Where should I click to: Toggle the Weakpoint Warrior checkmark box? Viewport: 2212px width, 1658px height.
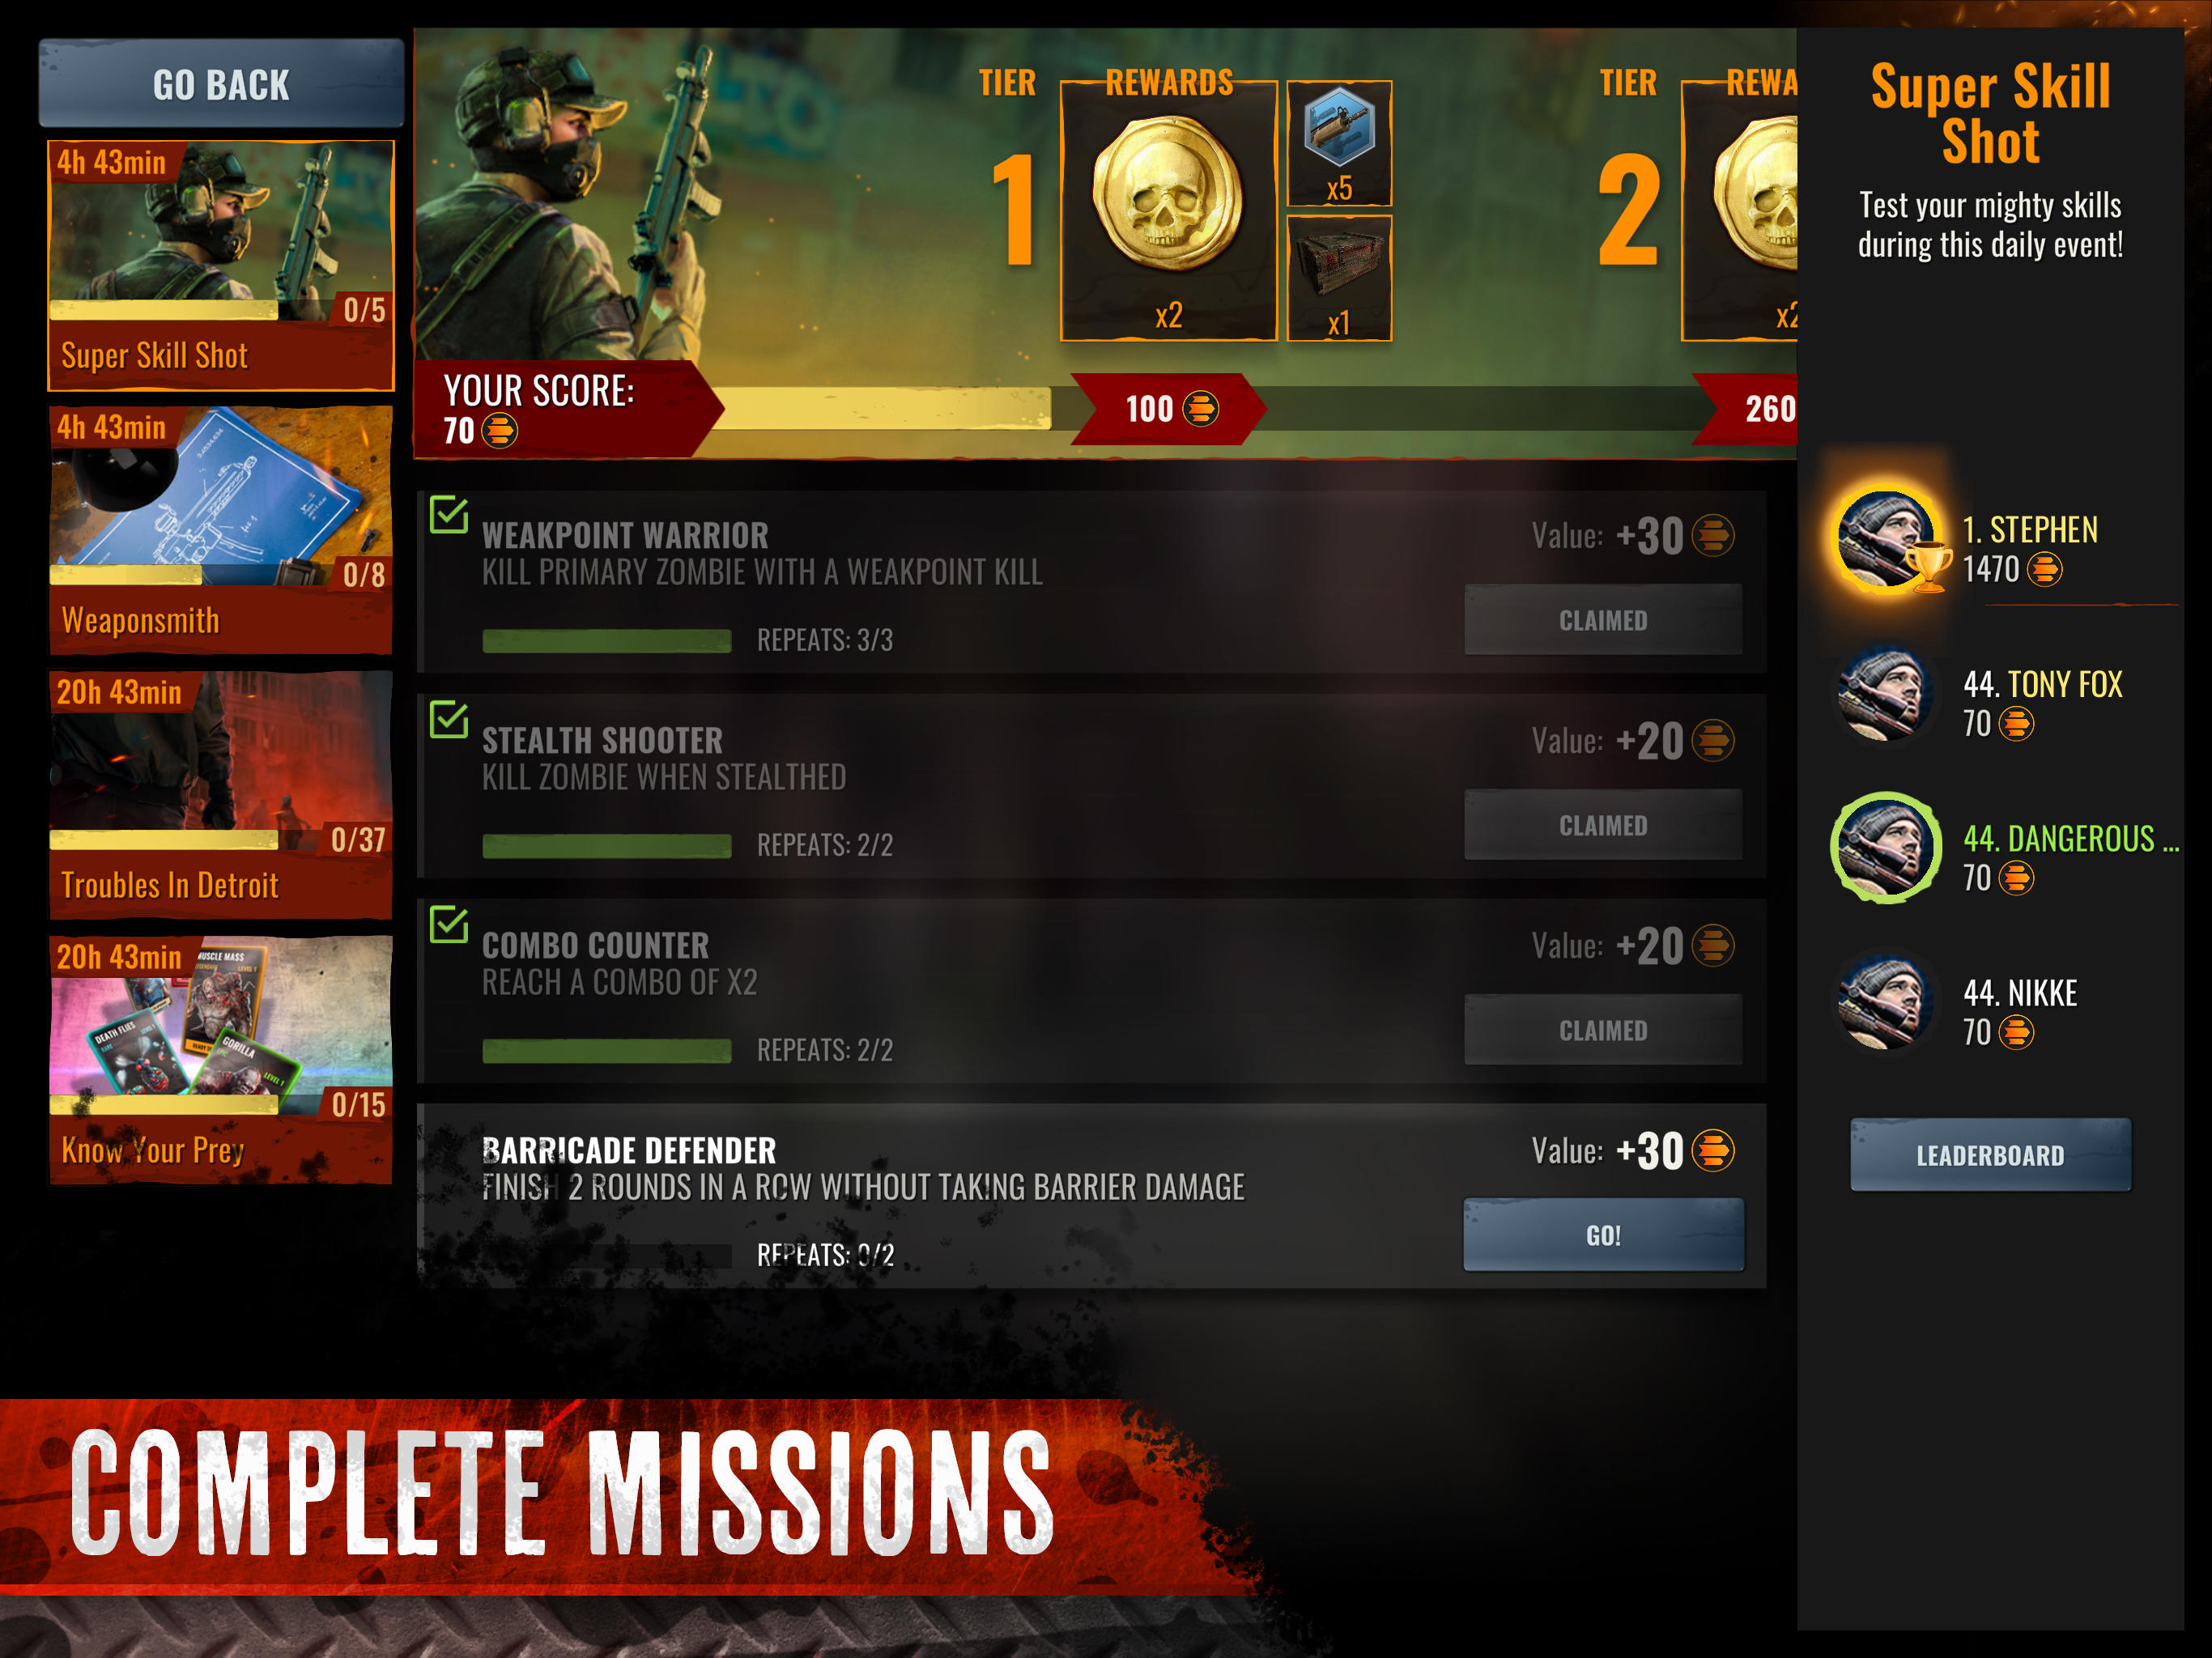pyautogui.click(x=449, y=514)
